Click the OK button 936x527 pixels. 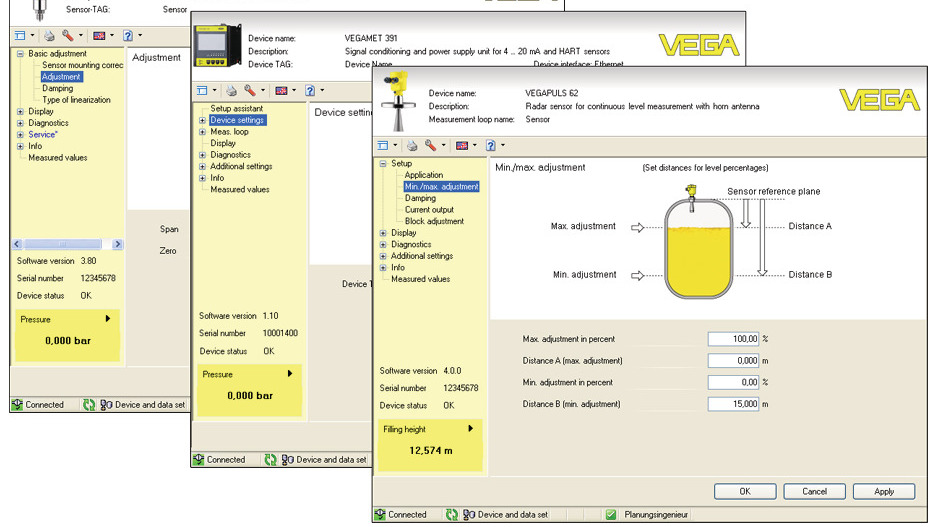[744, 491]
